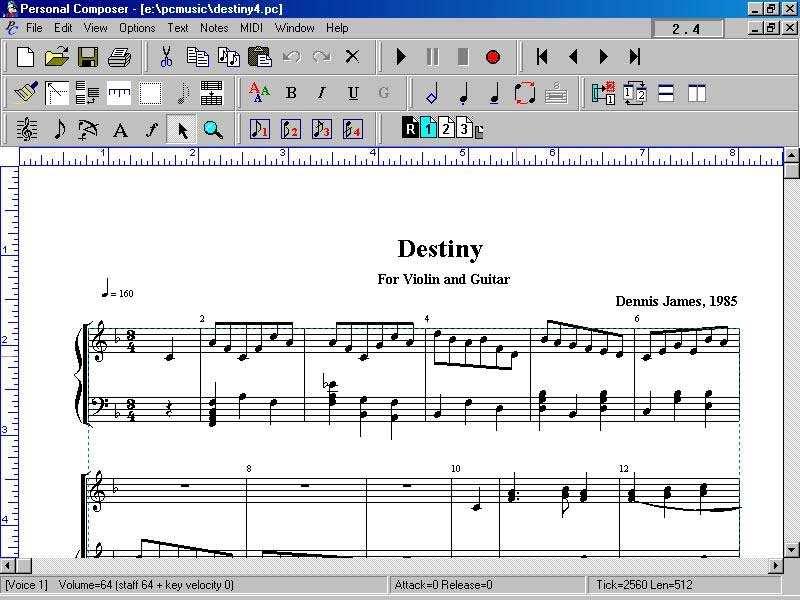Cut selection with the scissors icon

coord(166,57)
